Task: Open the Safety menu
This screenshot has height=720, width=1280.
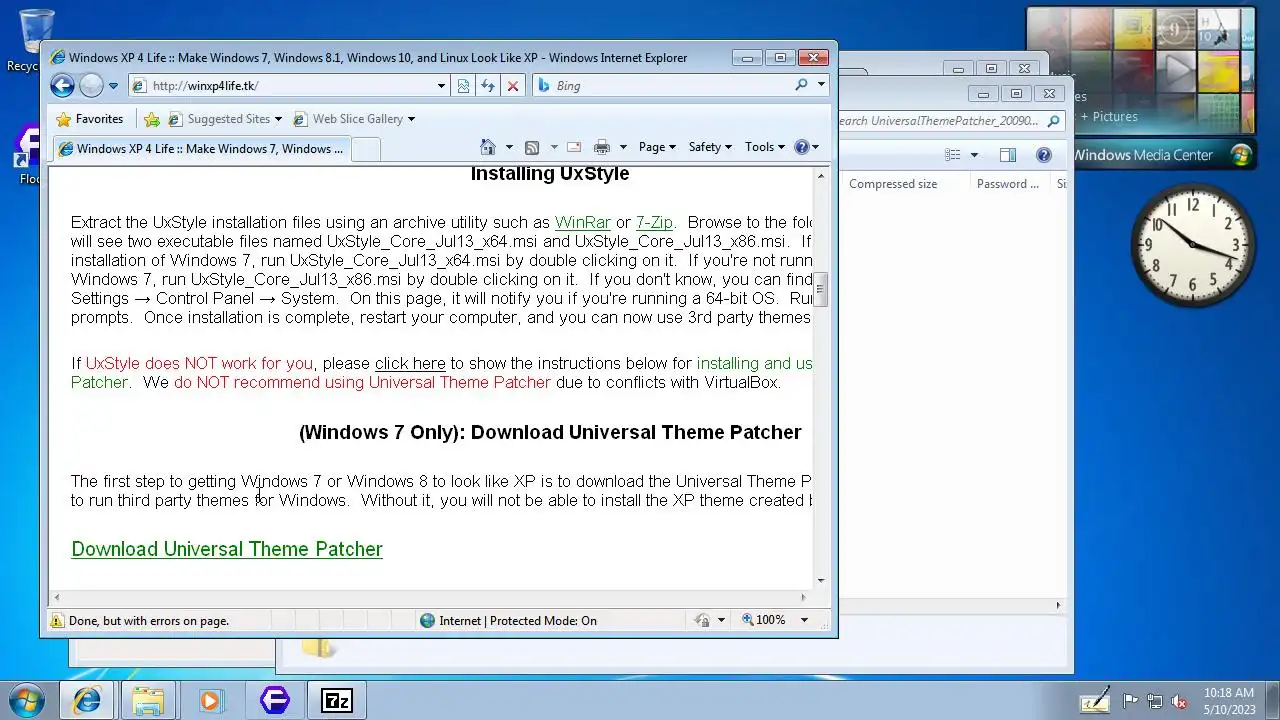Action: pos(710,147)
